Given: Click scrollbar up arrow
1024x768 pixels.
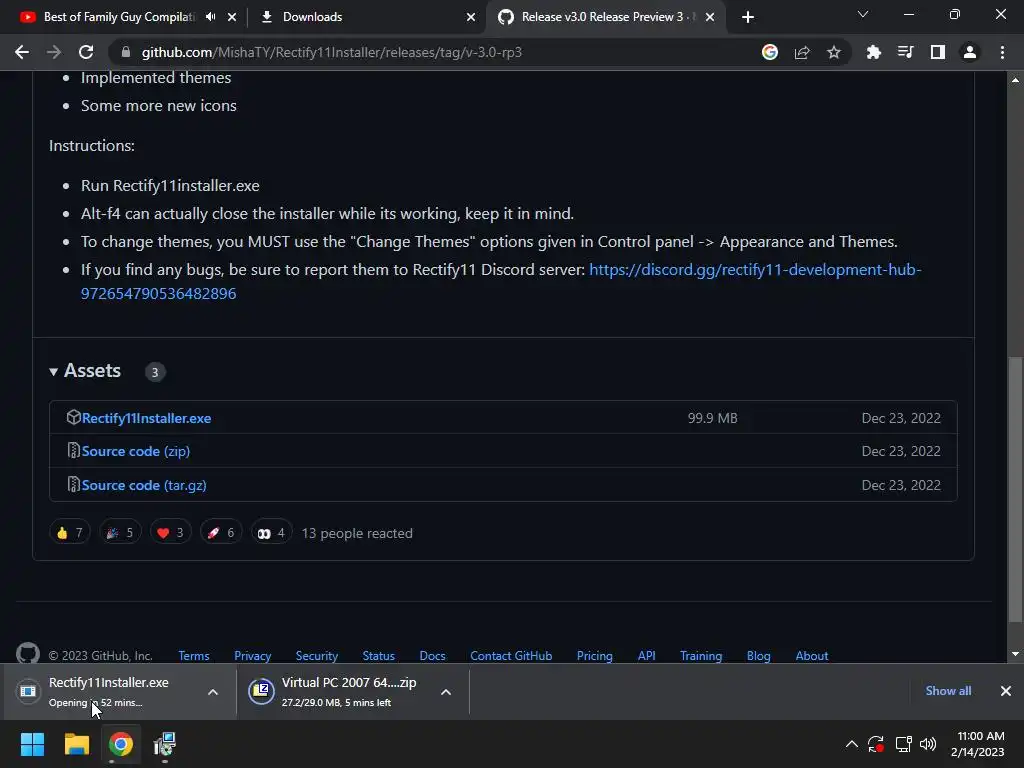Looking at the screenshot, I should click(x=1015, y=80).
